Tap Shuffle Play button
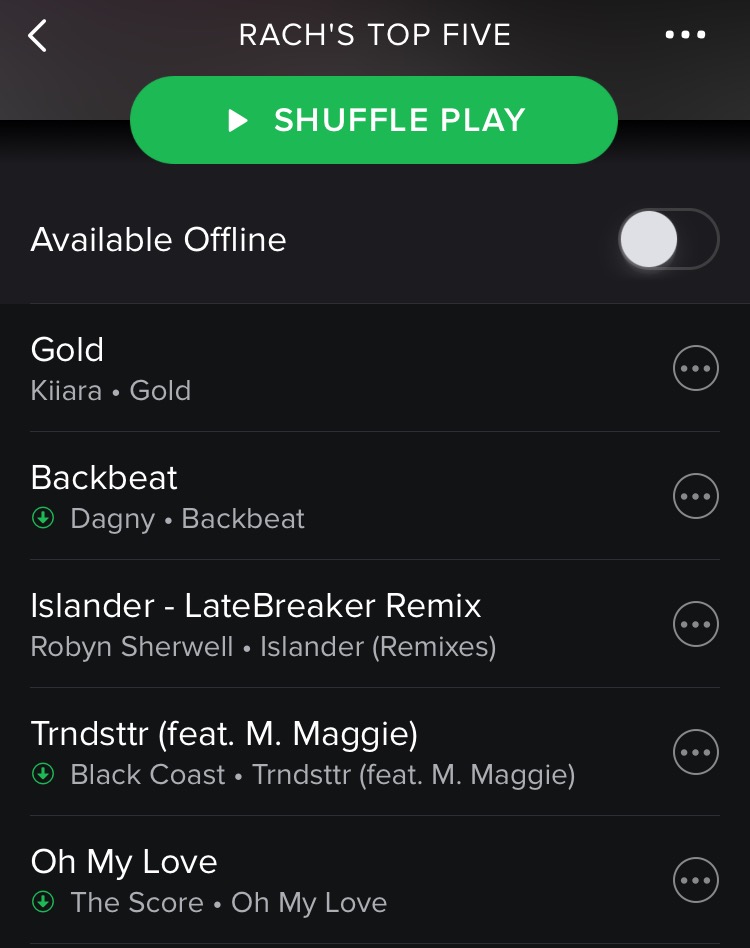The image size is (750, 948). pyautogui.click(x=374, y=120)
